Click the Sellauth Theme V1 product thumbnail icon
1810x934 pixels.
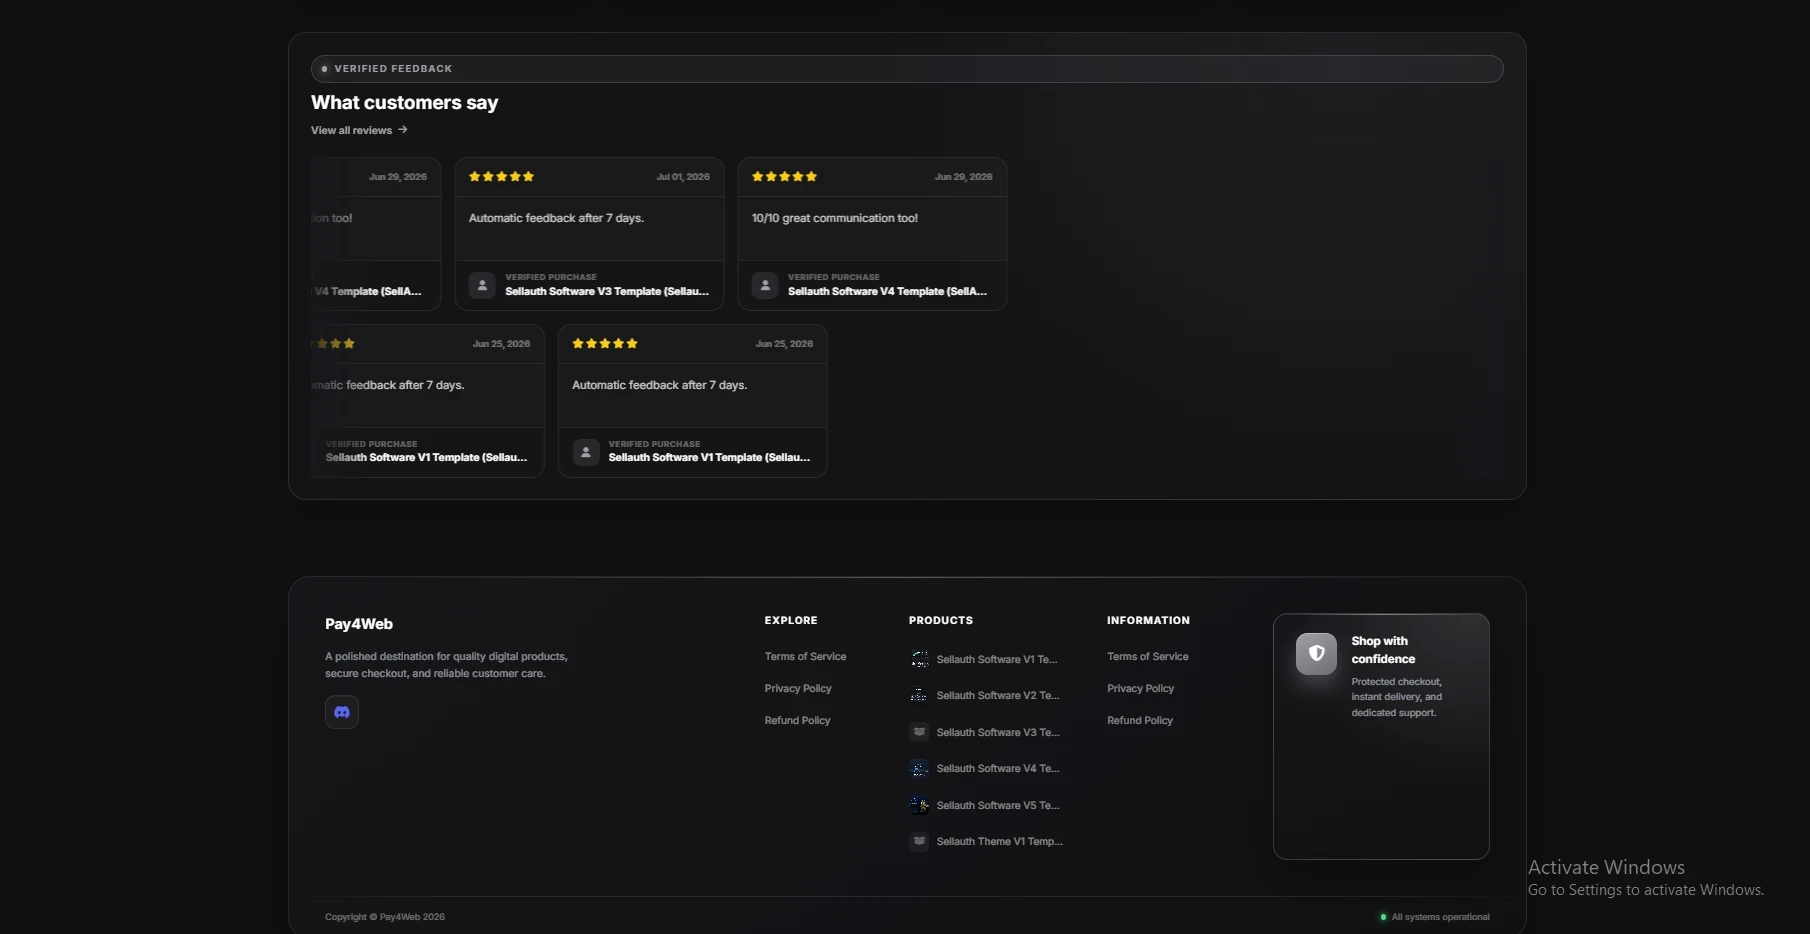(919, 841)
